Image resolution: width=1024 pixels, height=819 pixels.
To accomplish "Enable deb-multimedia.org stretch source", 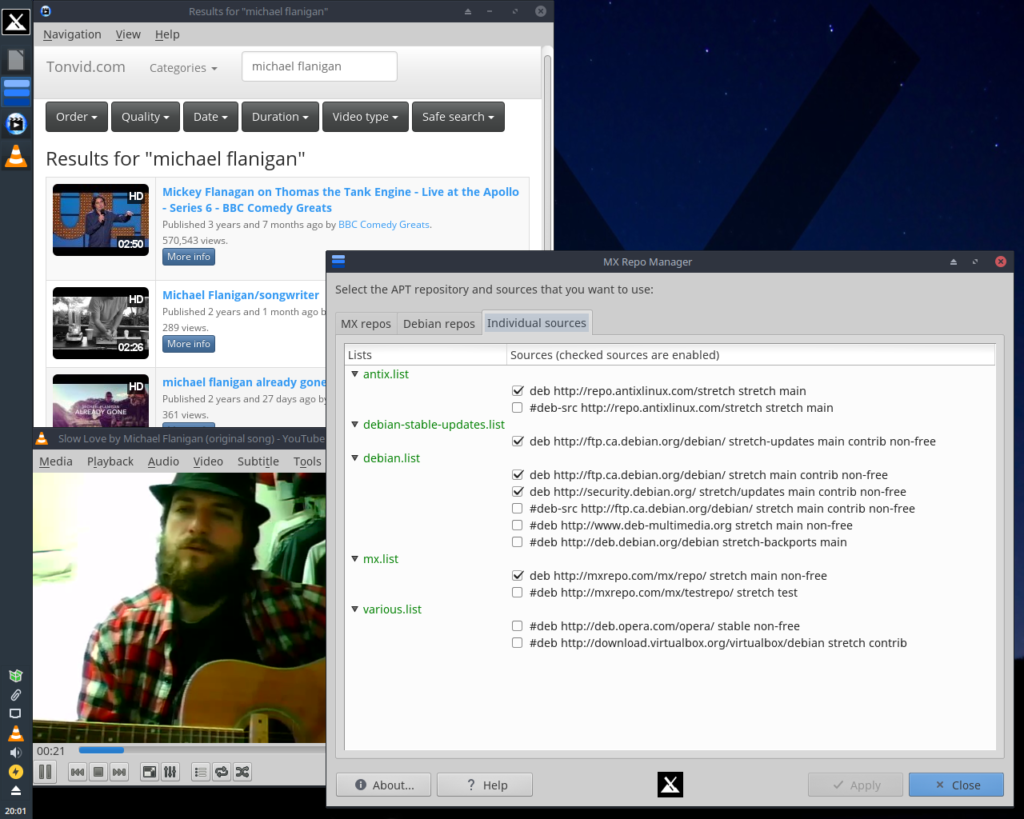I will (x=517, y=525).
